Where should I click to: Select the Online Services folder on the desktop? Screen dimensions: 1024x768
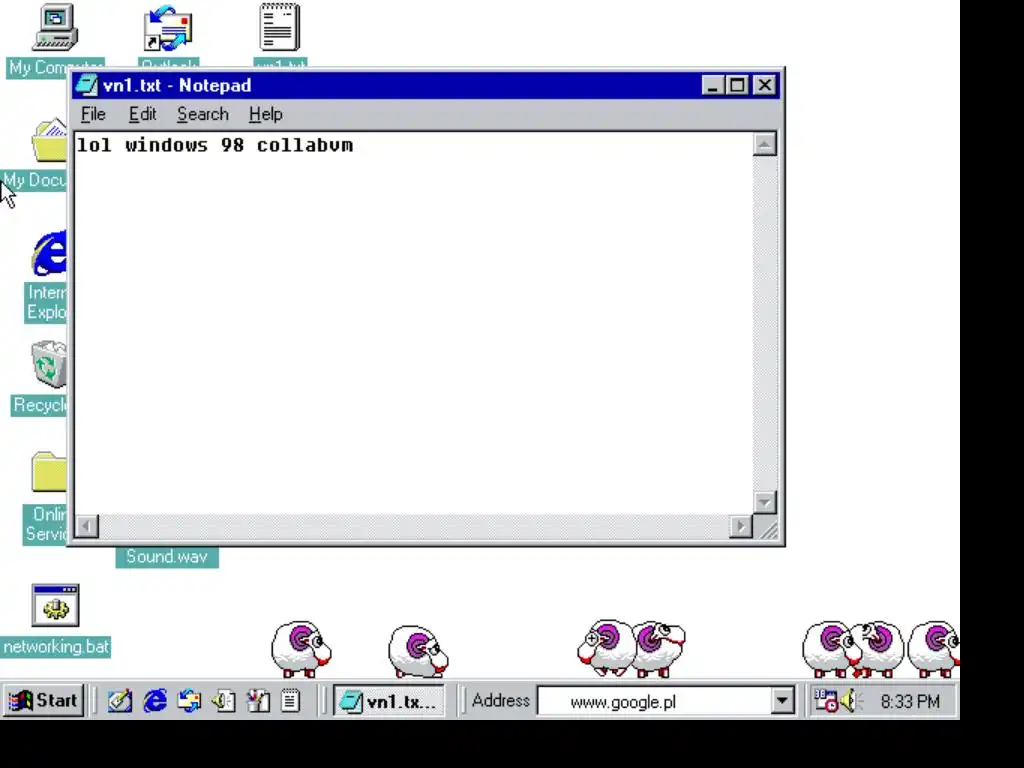click(x=50, y=472)
